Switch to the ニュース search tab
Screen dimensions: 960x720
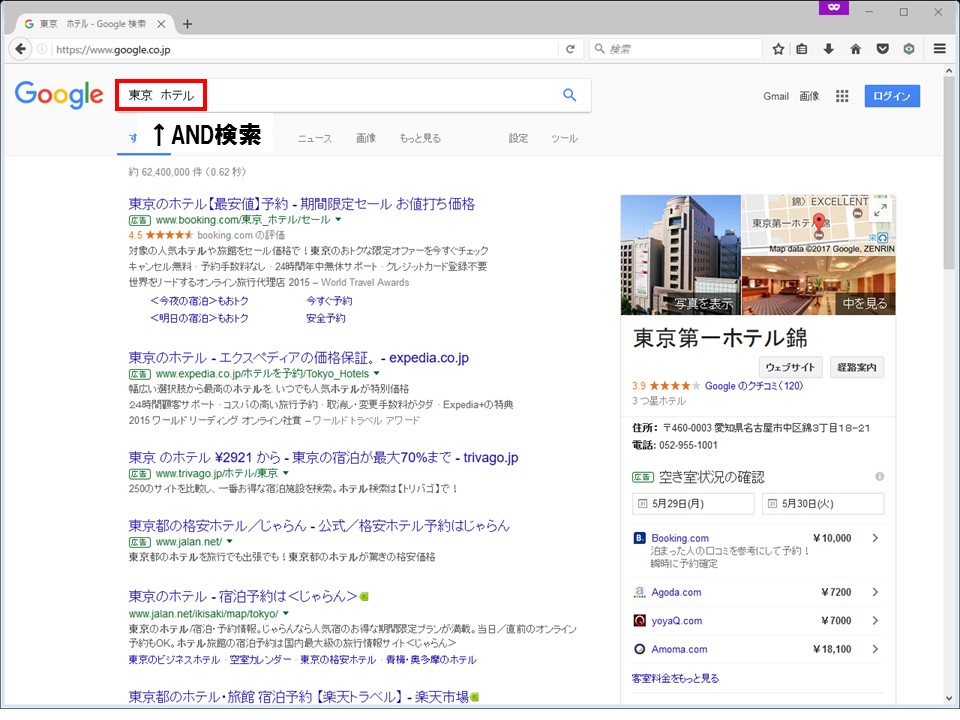315,138
